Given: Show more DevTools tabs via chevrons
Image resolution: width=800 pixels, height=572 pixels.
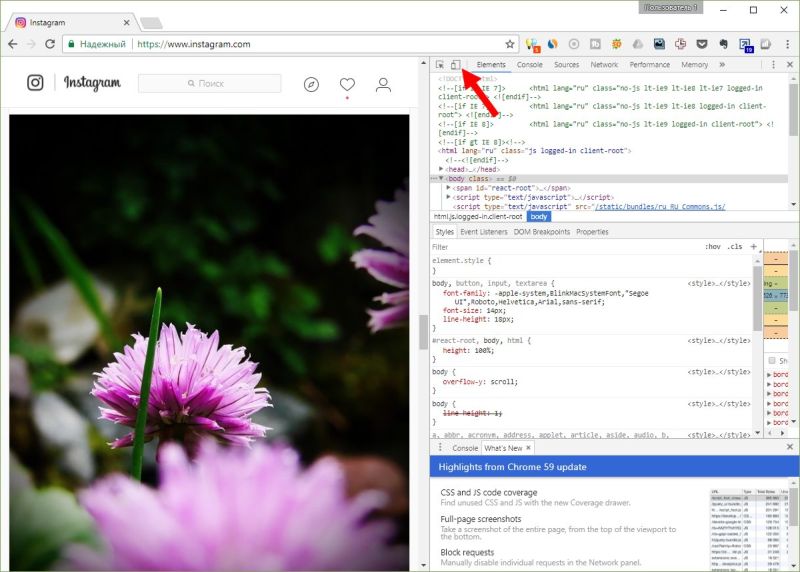Looking at the screenshot, I should tap(722, 65).
